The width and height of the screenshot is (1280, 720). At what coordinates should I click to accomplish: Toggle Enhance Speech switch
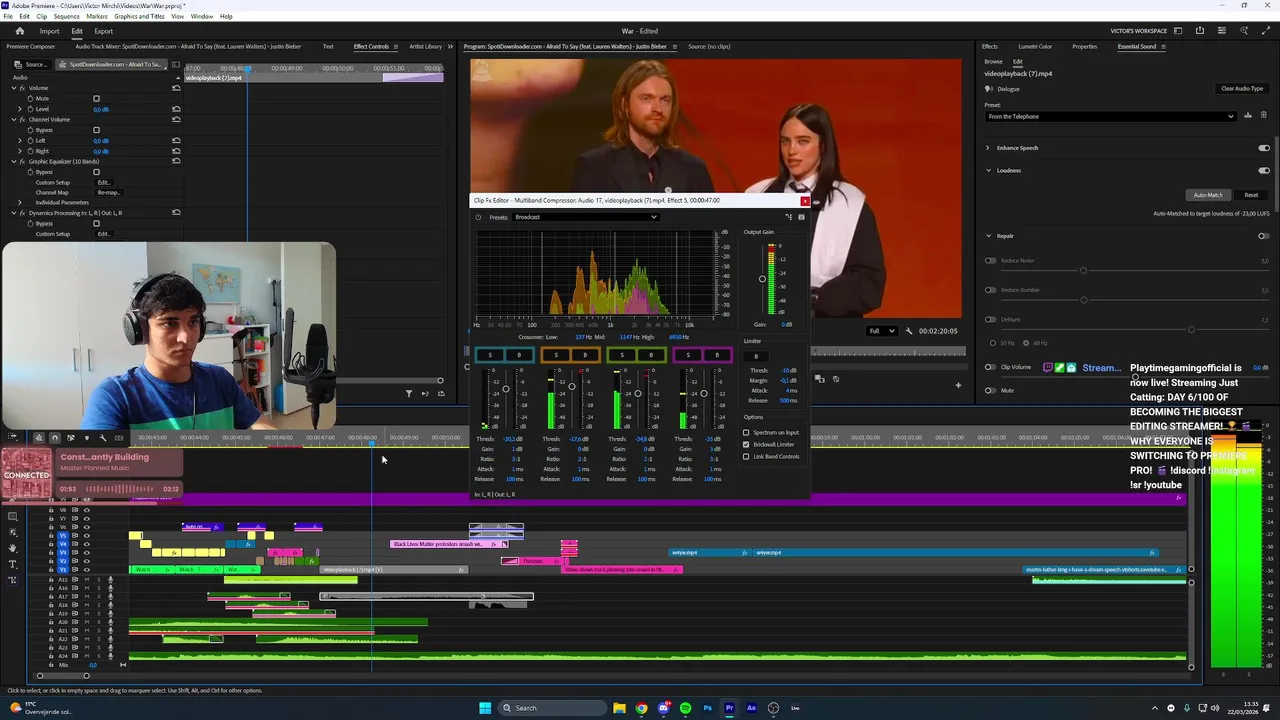pyautogui.click(x=1263, y=148)
